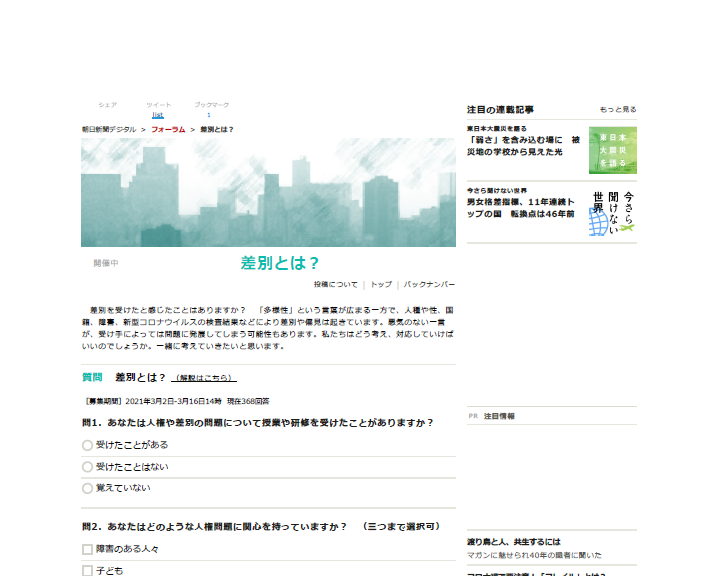Open the 今さら聞けない世界 thumbnail
The image size is (707, 576).
pyautogui.click(x=613, y=212)
